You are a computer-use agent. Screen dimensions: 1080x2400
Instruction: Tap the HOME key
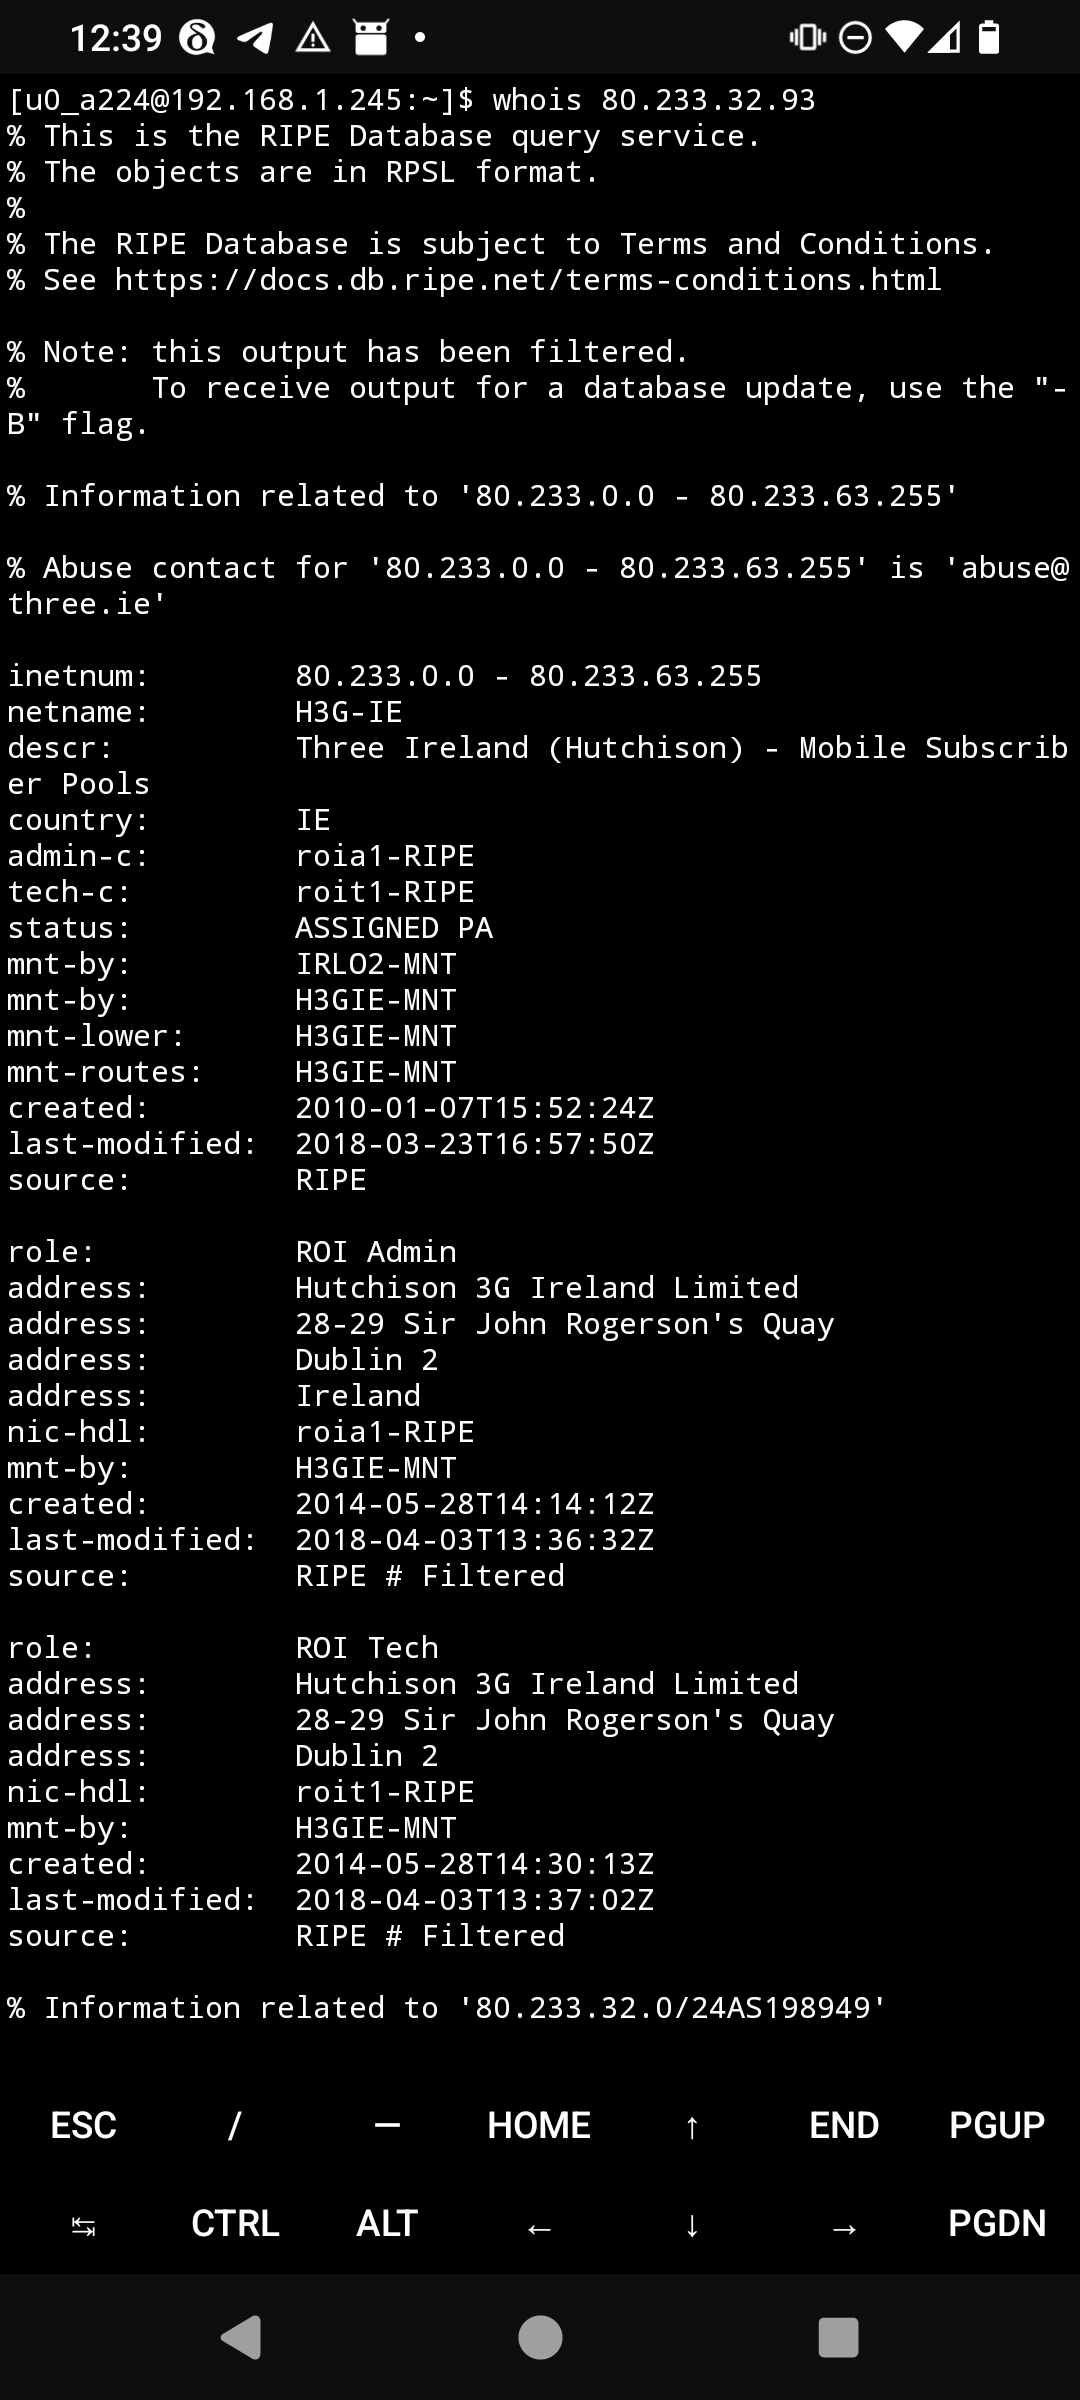coord(539,2125)
